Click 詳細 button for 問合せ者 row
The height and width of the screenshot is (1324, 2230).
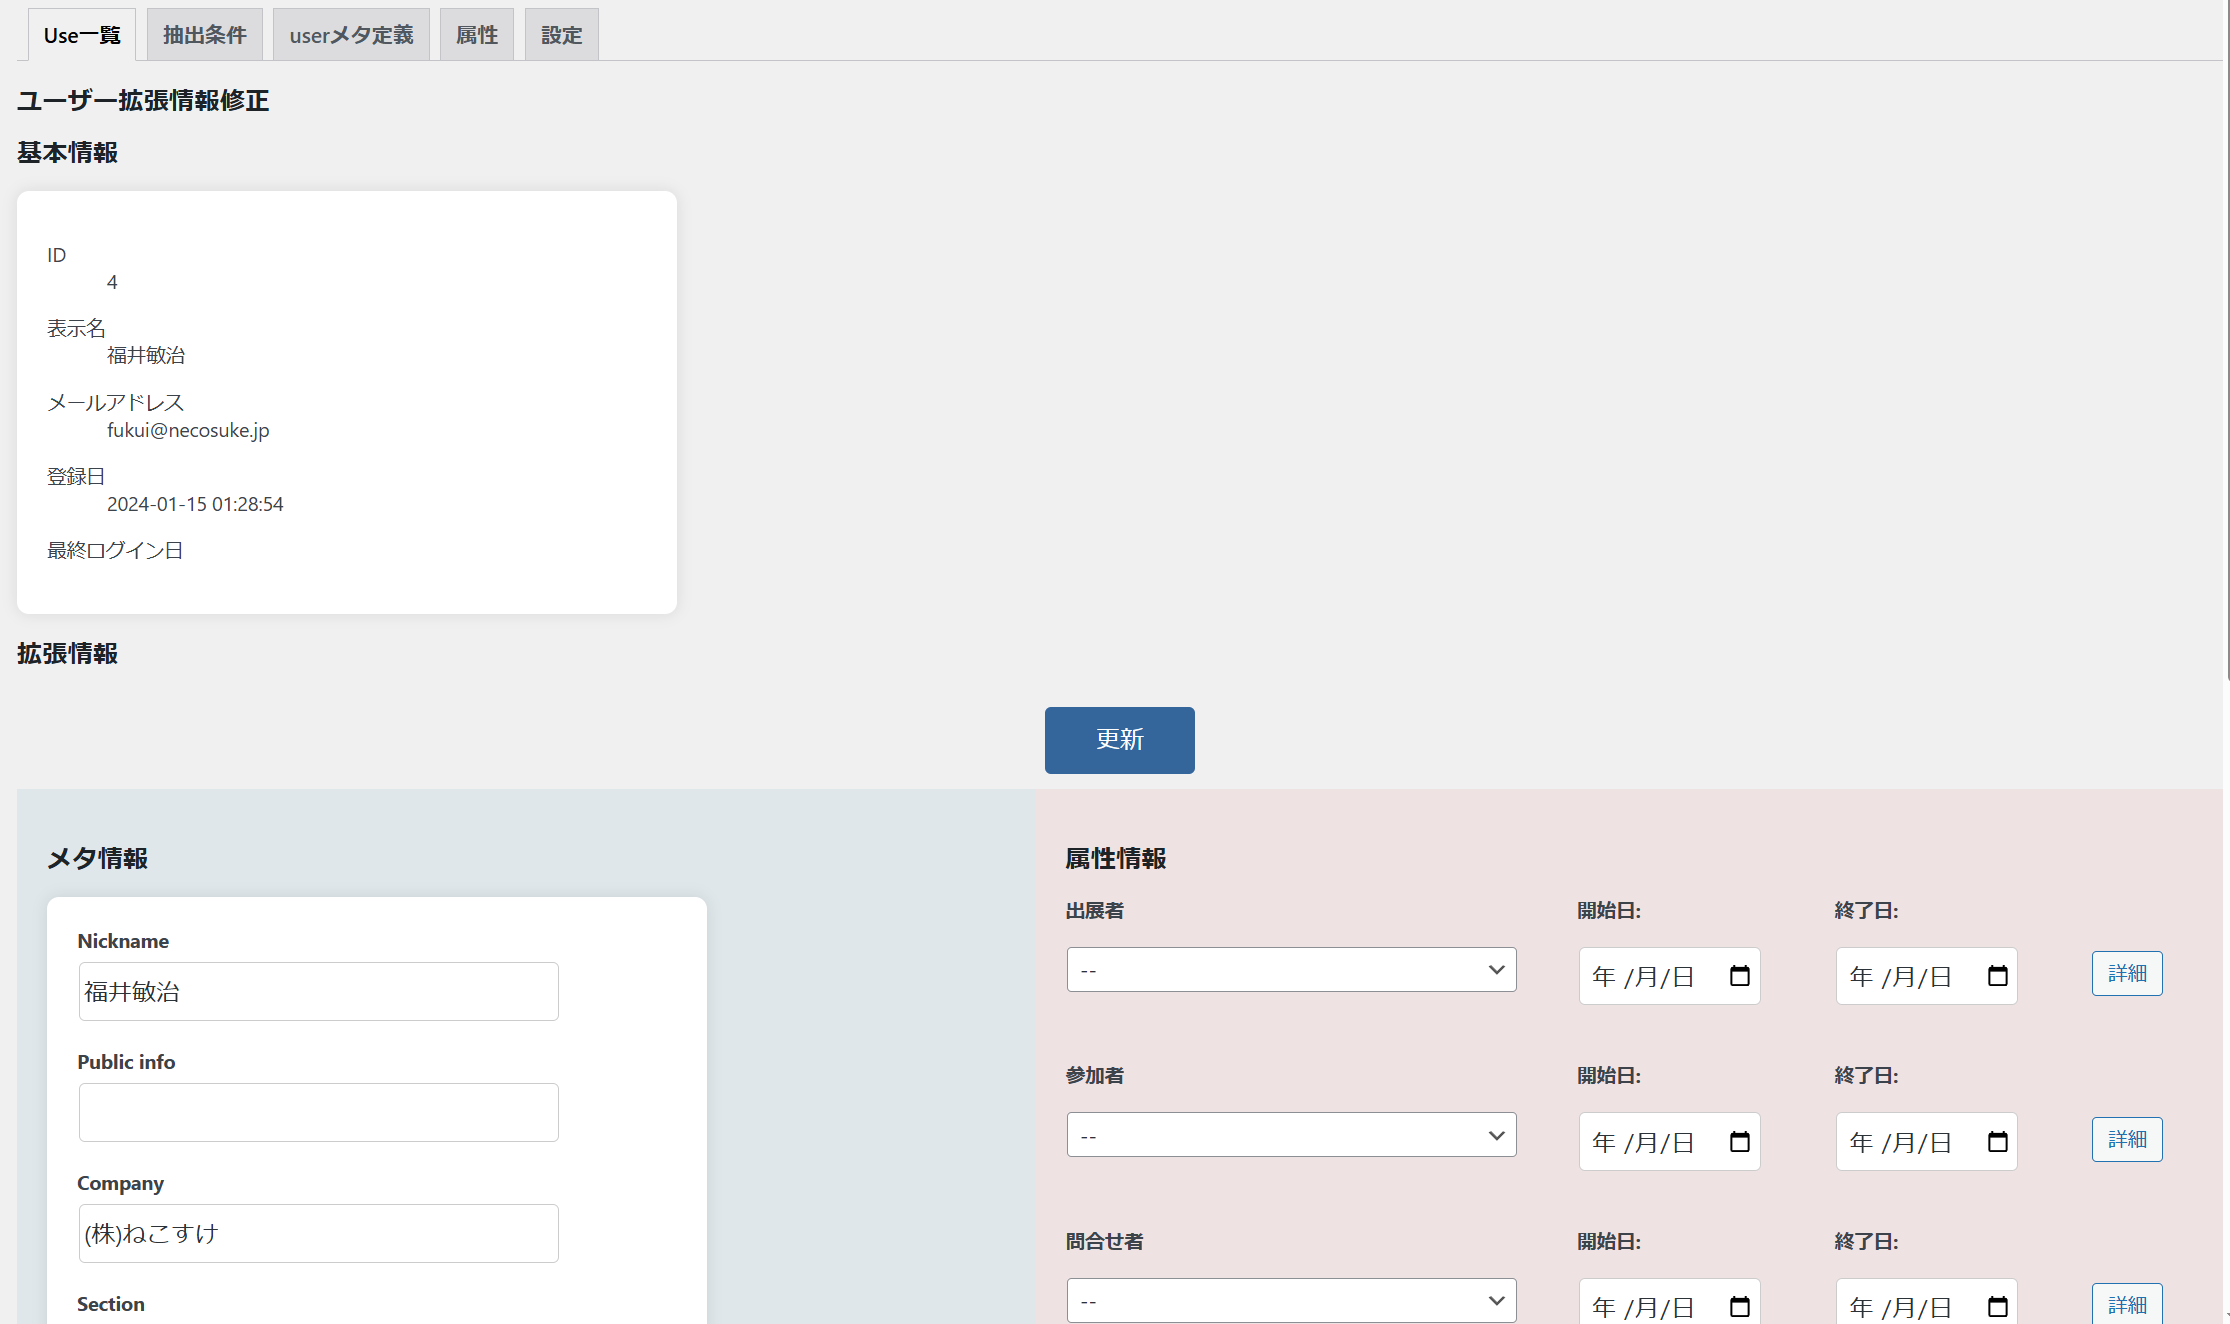tap(2126, 1305)
